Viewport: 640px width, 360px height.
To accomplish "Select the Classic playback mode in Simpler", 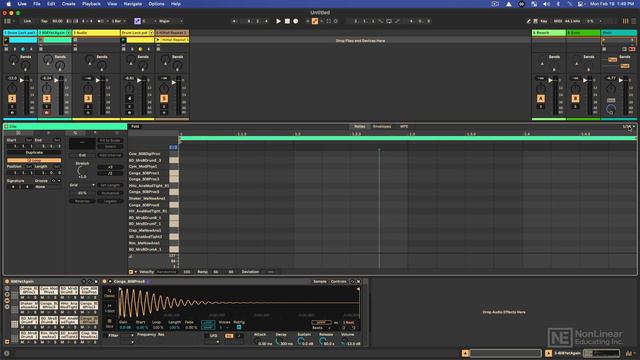I will pyautogui.click(x=109, y=293).
